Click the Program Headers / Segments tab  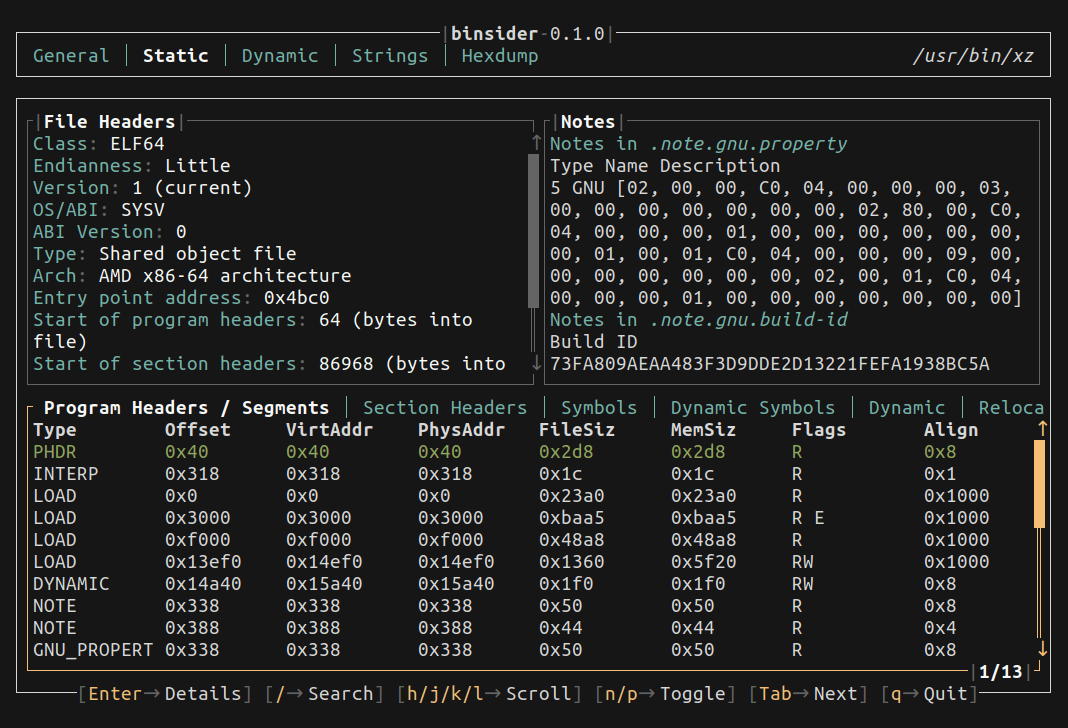[180, 407]
